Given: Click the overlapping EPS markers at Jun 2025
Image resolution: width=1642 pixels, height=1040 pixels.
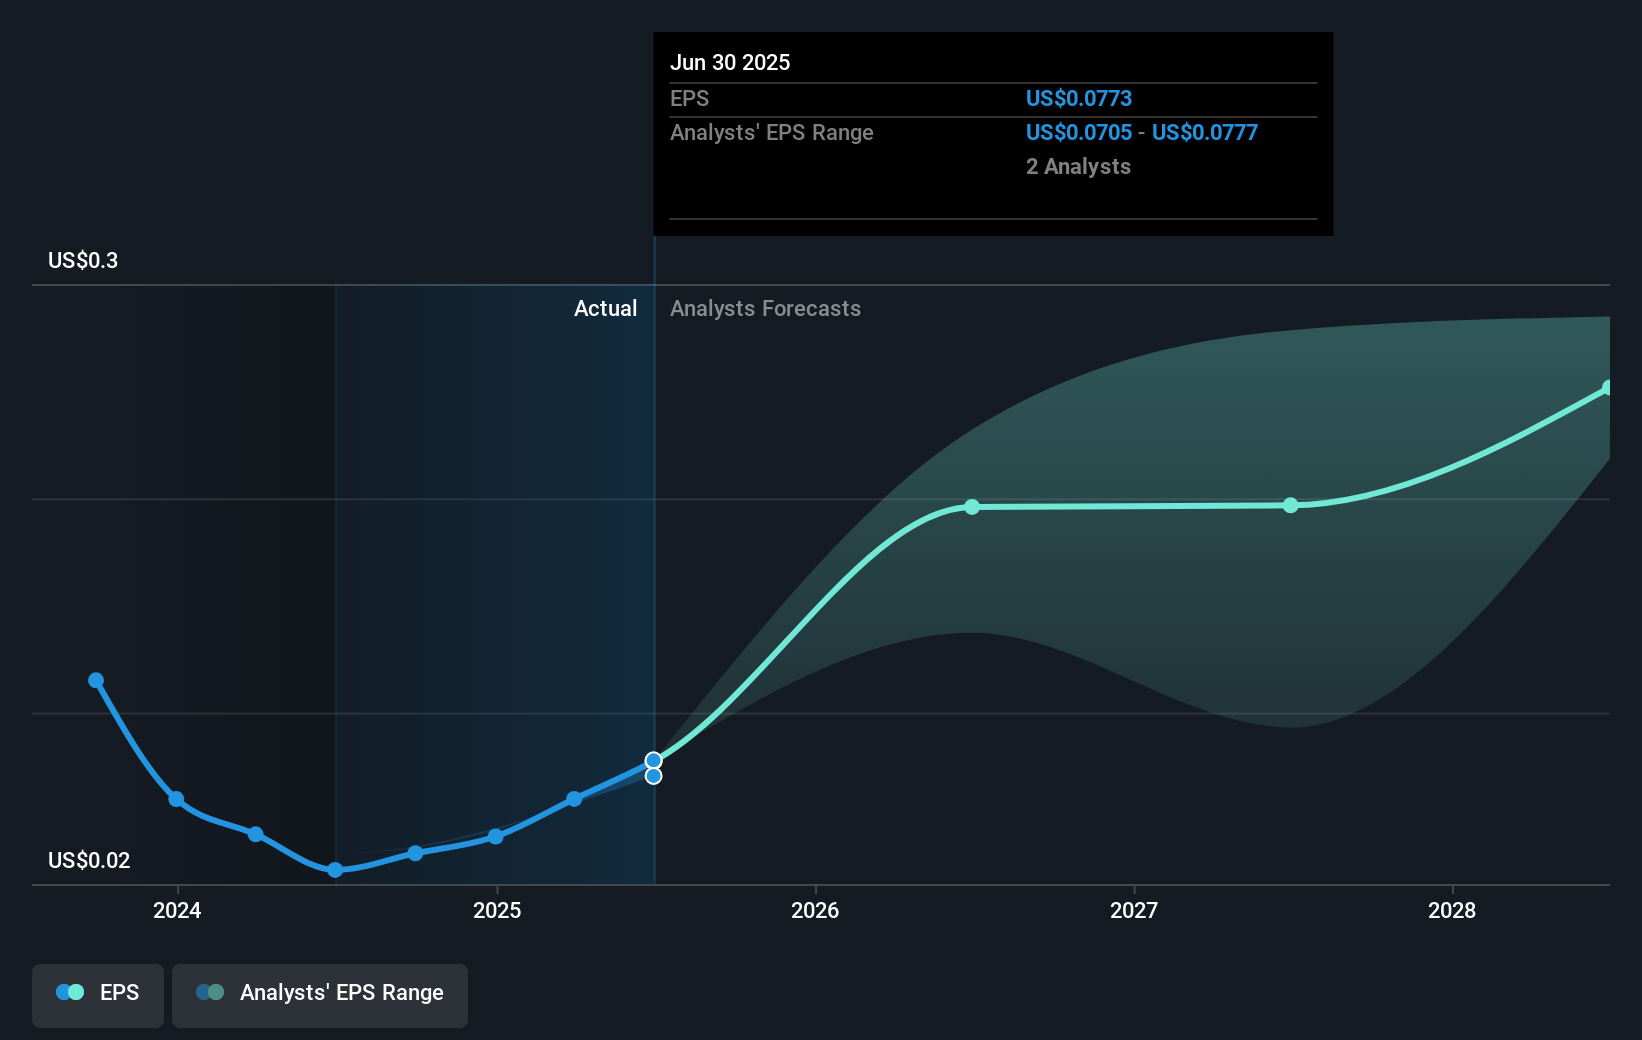Looking at the screenshot, I should click(x=653, y=765).
